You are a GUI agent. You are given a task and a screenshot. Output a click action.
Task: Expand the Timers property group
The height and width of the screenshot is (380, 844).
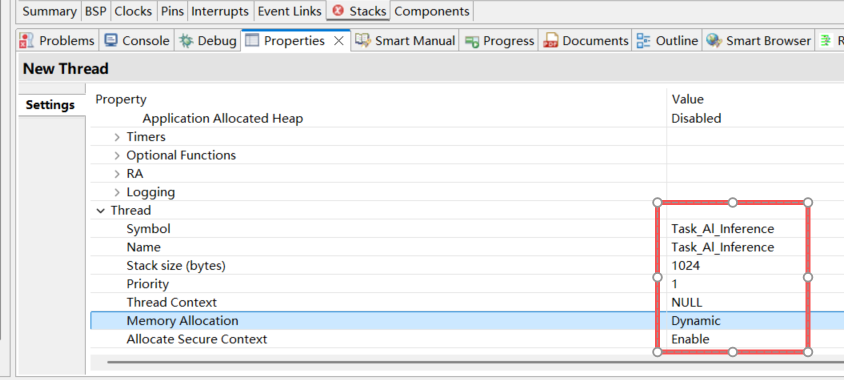click(117, 137)
